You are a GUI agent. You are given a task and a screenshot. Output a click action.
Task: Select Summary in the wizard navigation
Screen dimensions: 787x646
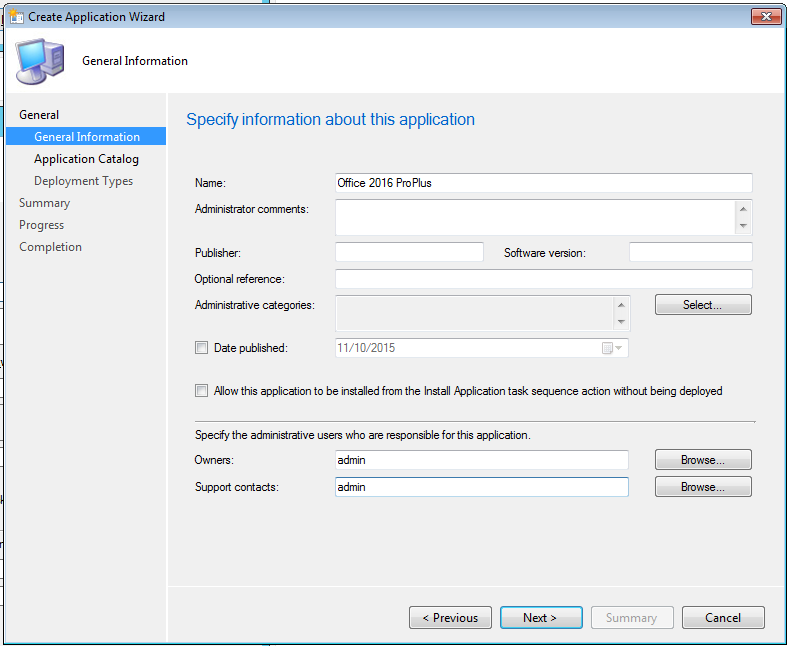tap(44, 203)
